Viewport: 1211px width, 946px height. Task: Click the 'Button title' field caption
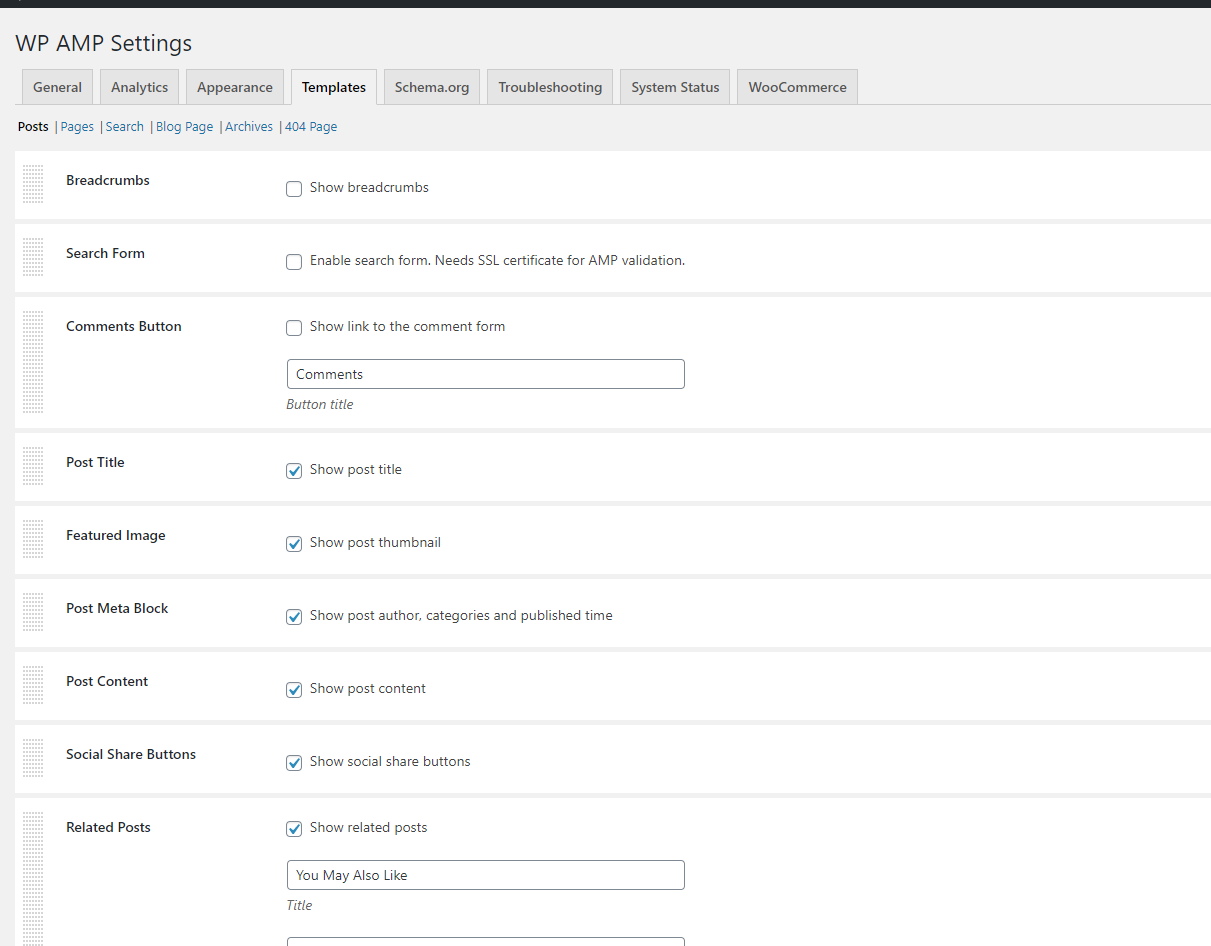(320, 405)
